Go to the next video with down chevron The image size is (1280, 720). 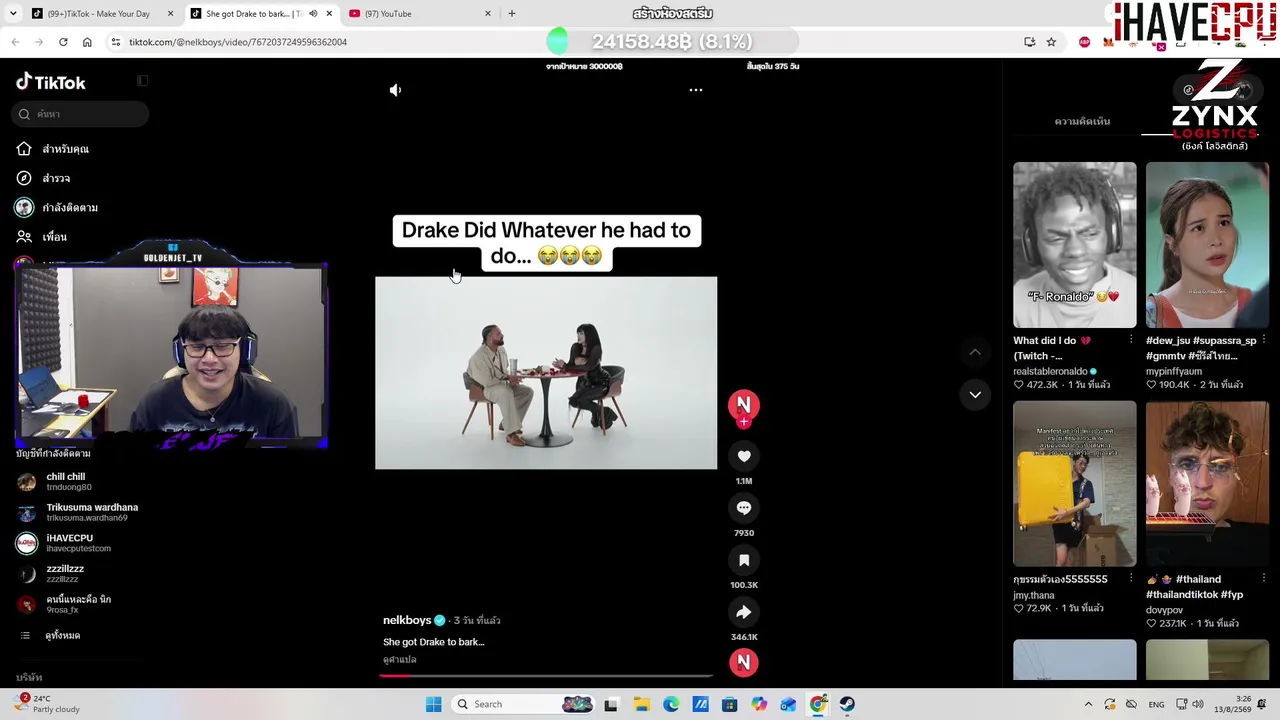[x=975, y=395]
